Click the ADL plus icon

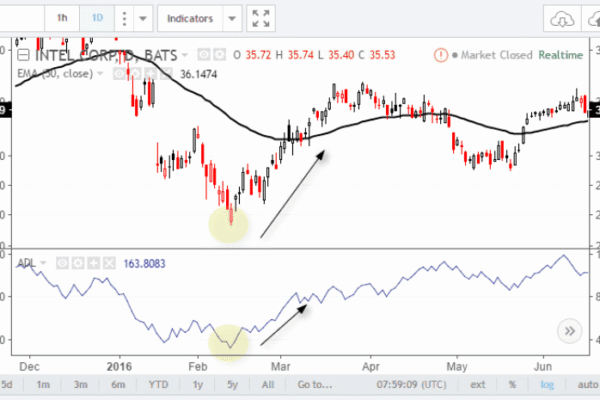click(93, 263)
